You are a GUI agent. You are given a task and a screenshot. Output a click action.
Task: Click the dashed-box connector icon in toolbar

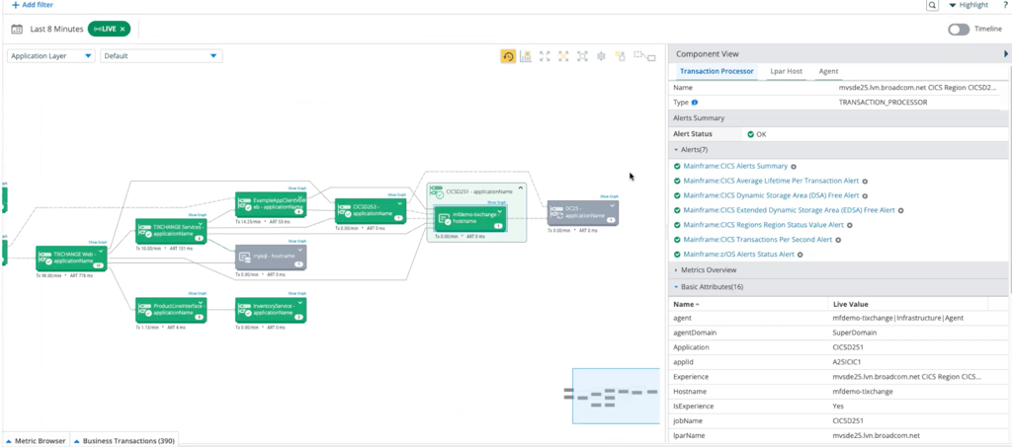[645, 57]
